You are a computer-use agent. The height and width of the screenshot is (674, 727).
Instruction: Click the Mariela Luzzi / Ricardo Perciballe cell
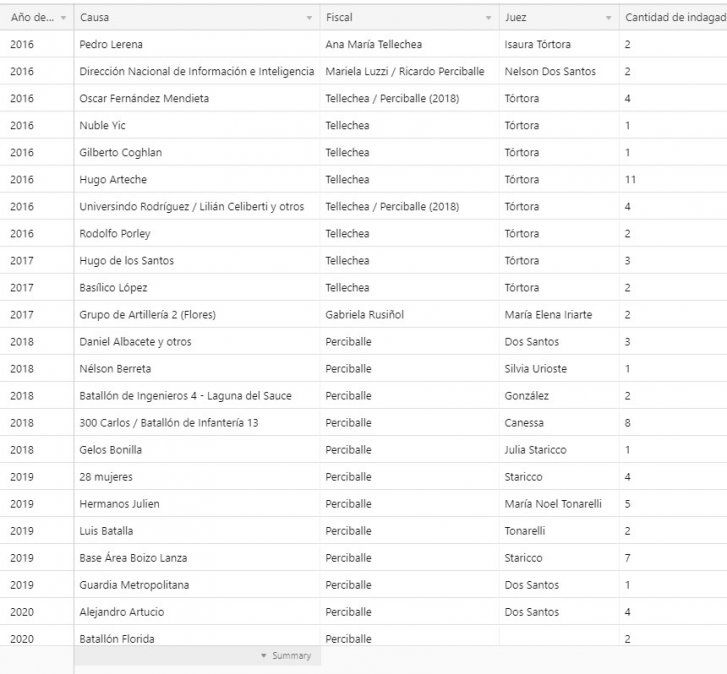[404, 72]
